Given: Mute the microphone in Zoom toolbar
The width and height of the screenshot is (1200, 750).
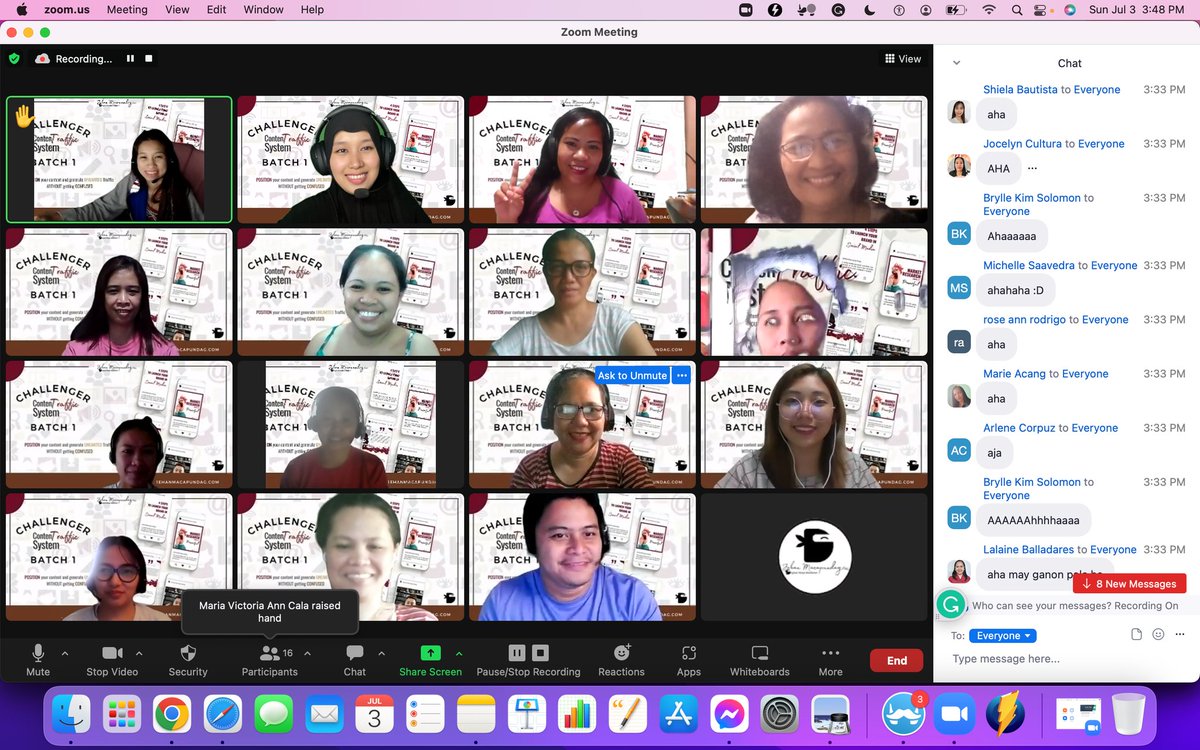Looking at the screenshot, I should pyautogui.click(x=38, y=660).
